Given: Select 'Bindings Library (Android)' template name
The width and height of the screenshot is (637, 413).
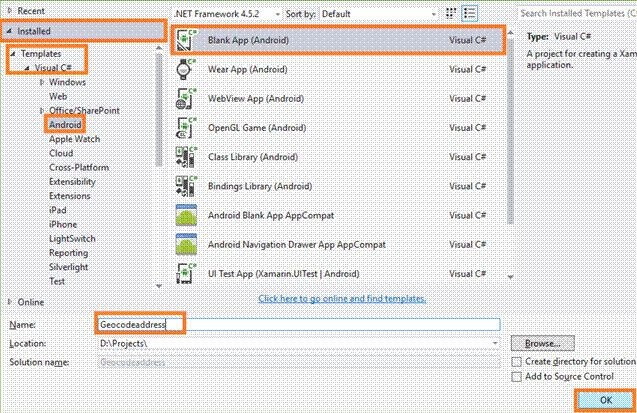Looking at the screenshot, I should [260, 186].
